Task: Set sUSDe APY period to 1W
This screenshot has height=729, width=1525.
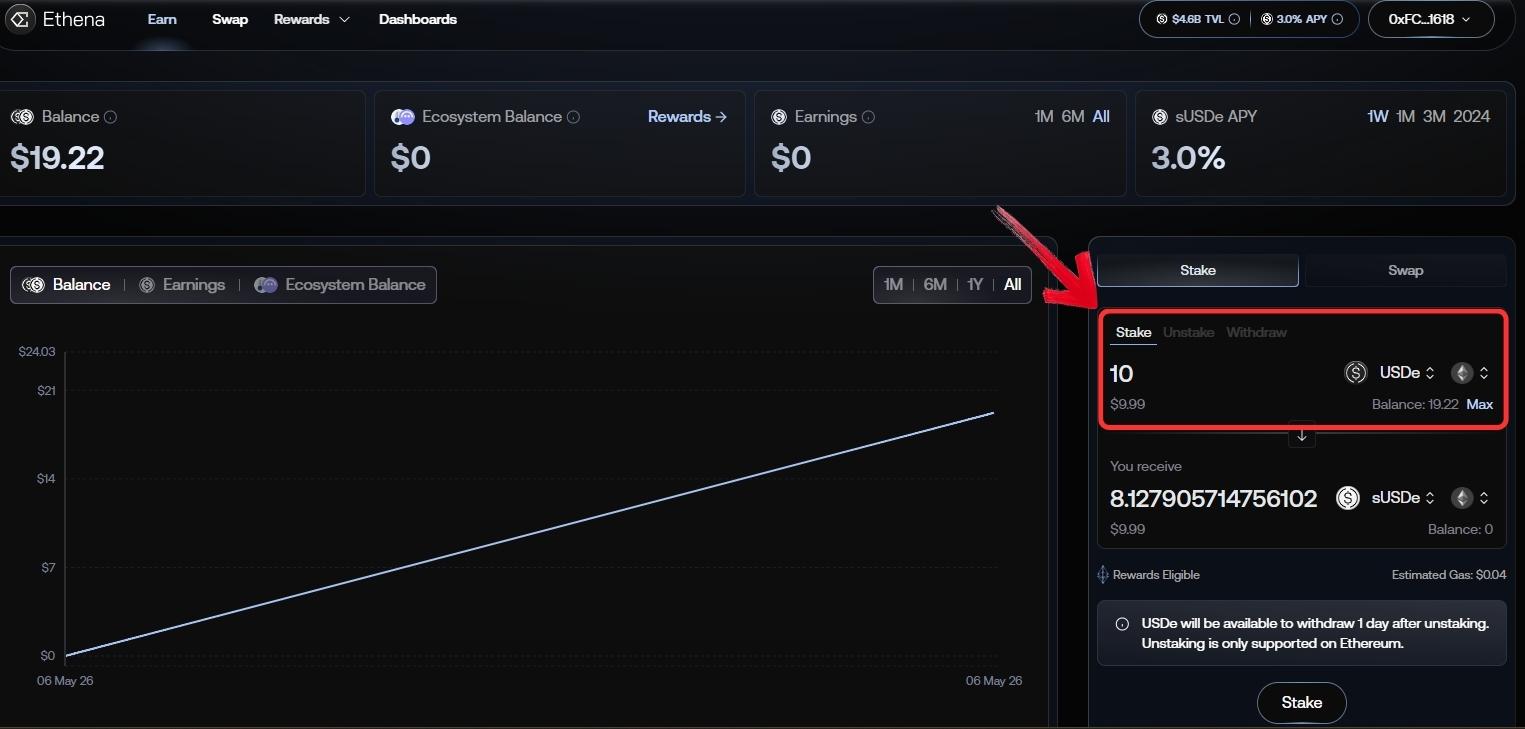Action: (1378, 117)
